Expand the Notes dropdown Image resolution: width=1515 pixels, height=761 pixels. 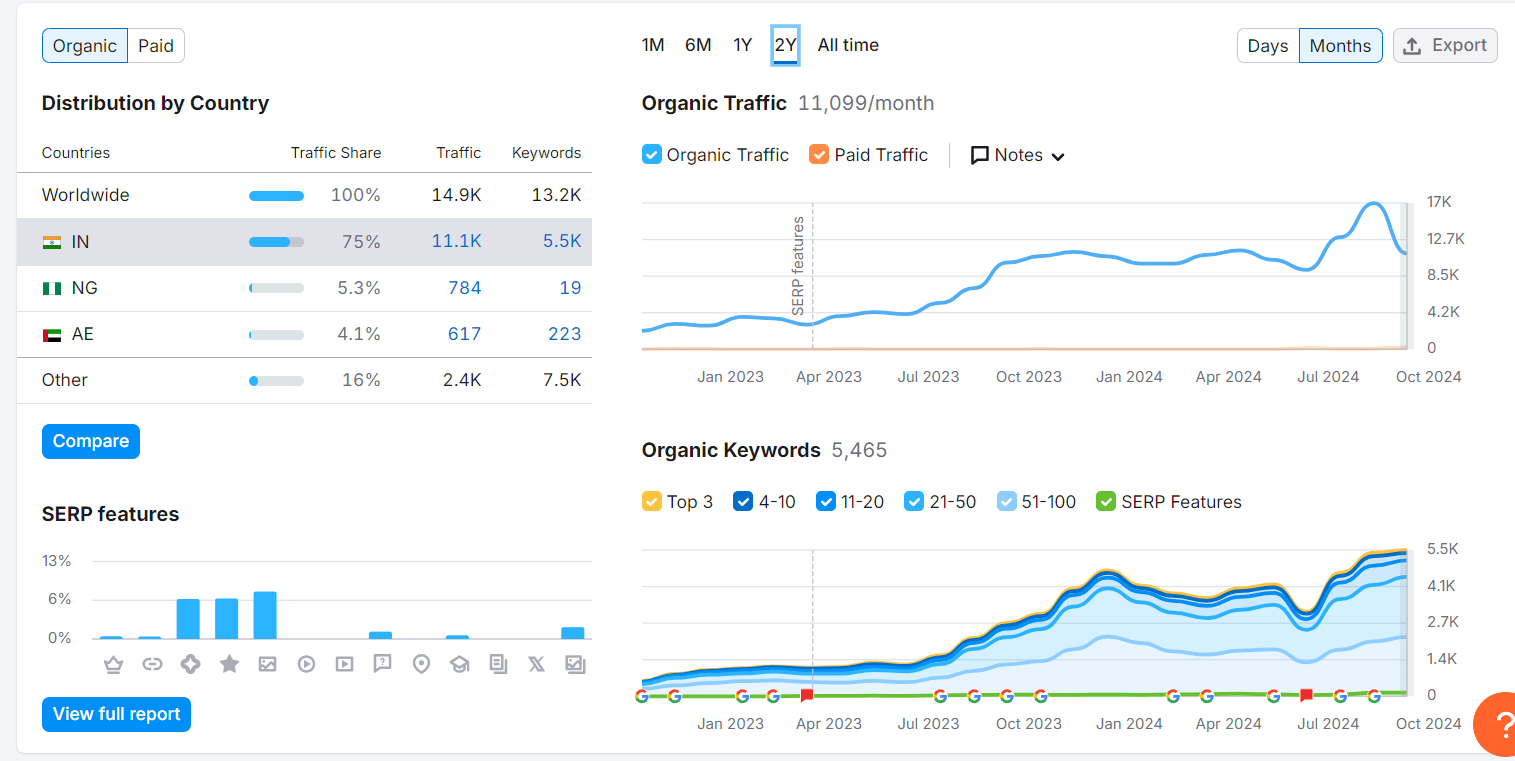pos(1018,155)
